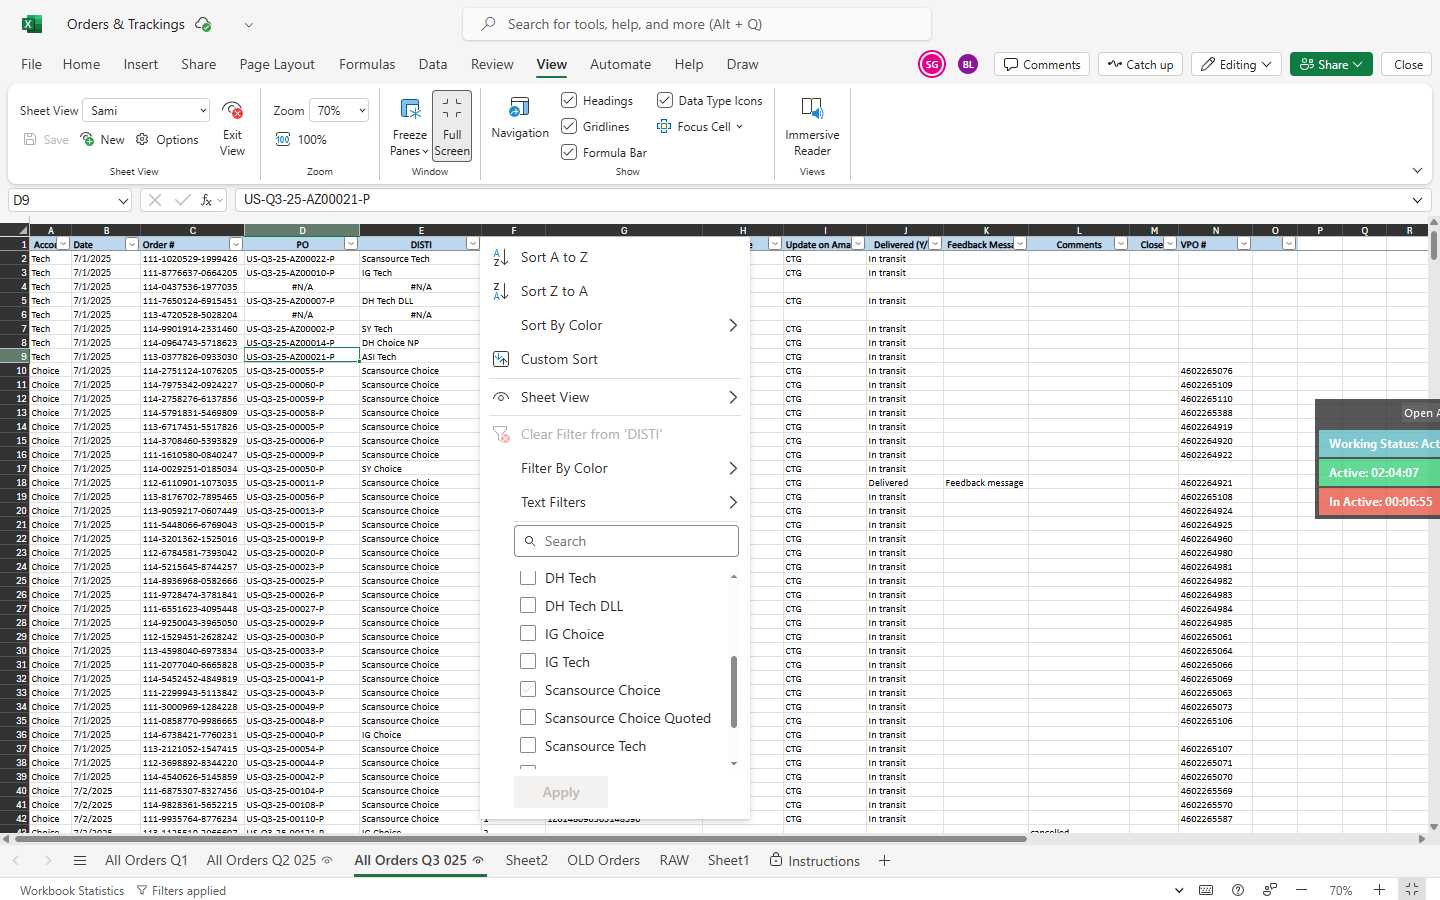Open the PO column filter dropdown
The height and width of the screenshot is (900, 1440).
pyautogui.click(x=351, y=244)
